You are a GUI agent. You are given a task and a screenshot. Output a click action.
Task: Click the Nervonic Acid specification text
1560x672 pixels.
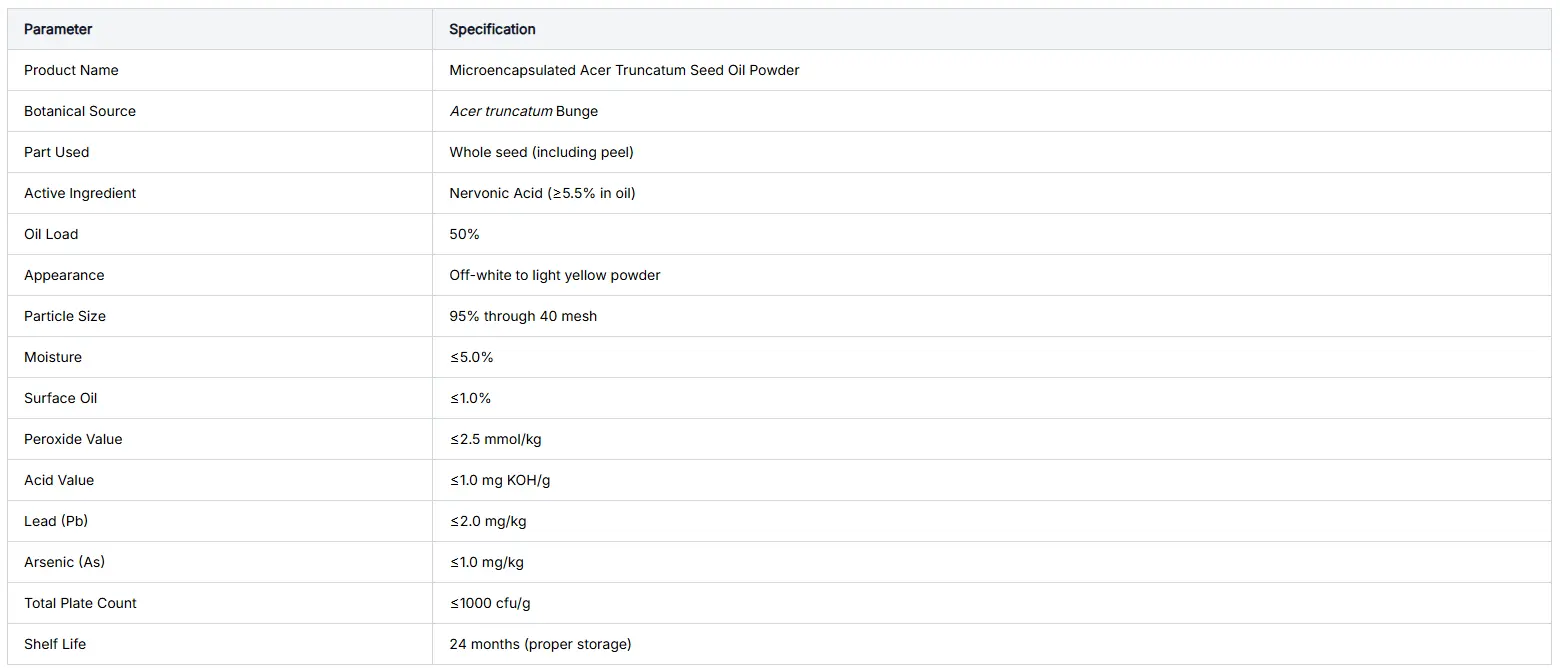[x=542, y=193]
